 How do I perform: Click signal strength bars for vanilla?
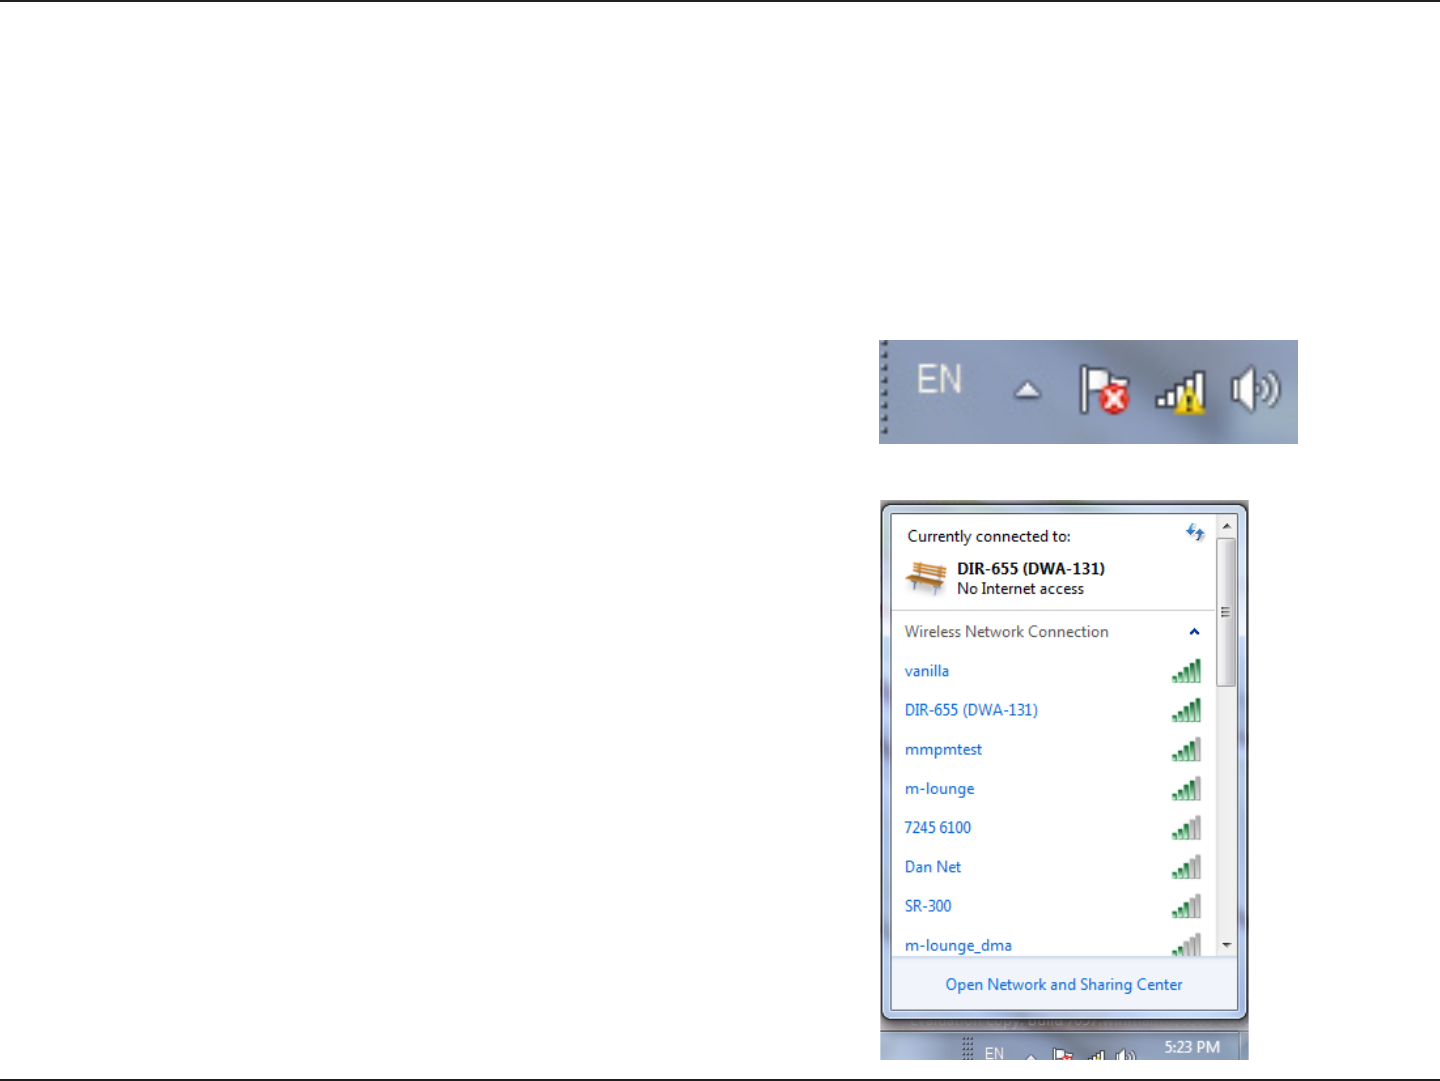click(x=1186, y=671)
